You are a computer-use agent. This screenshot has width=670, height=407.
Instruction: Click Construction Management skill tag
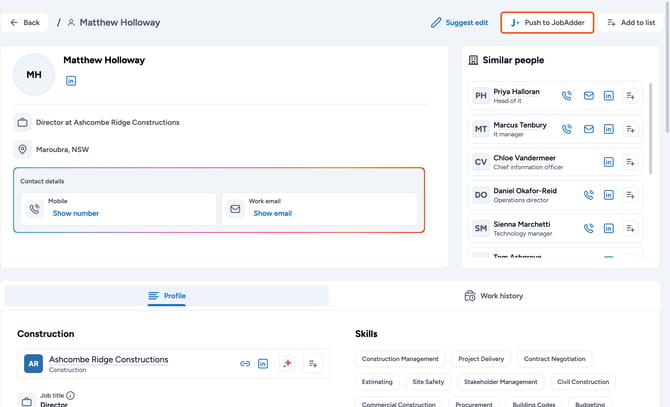(x=400, y=359)
